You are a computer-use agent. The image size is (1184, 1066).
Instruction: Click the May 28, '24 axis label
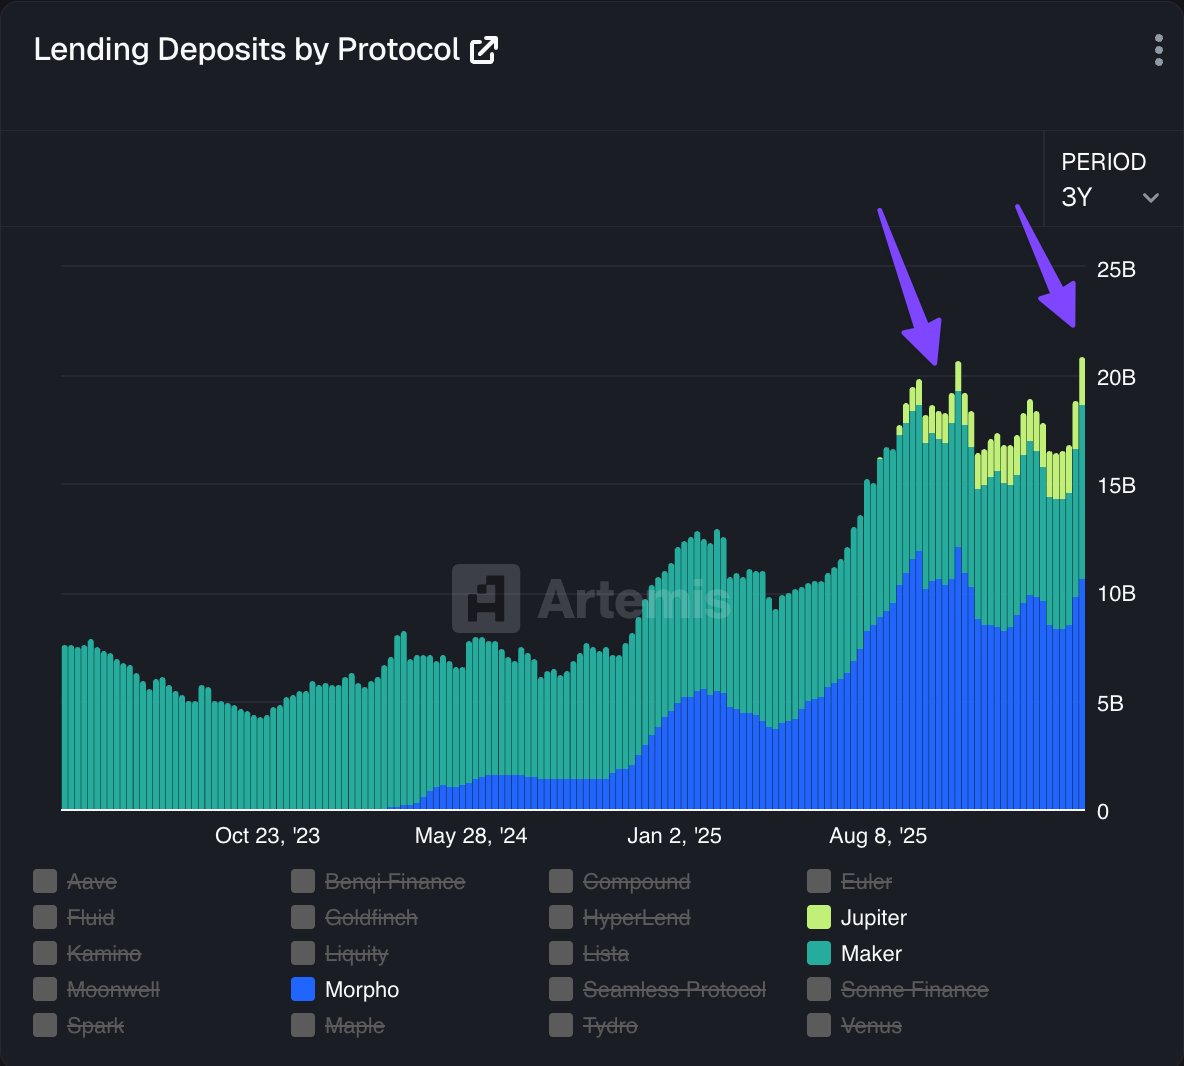point(470,836)
